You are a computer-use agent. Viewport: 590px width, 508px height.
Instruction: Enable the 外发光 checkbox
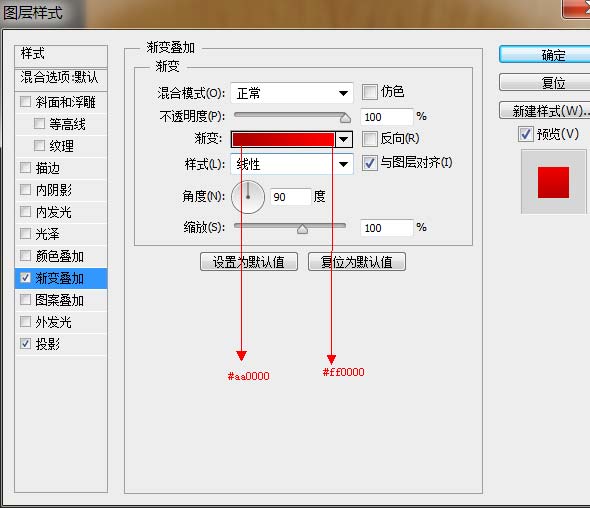click(25, 322)
